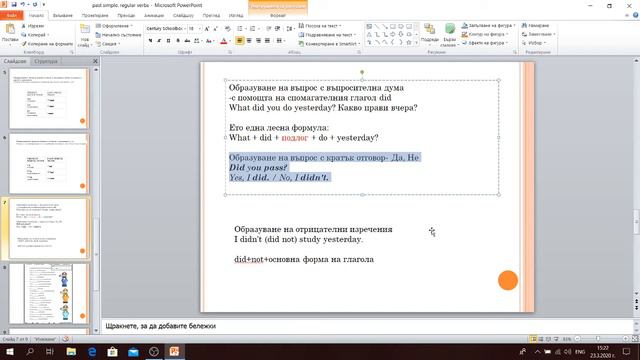640x360 pixels.
Task: Expand Shape Effects (Ефекти на фигура) dropdown
Action: pos(485,43)
